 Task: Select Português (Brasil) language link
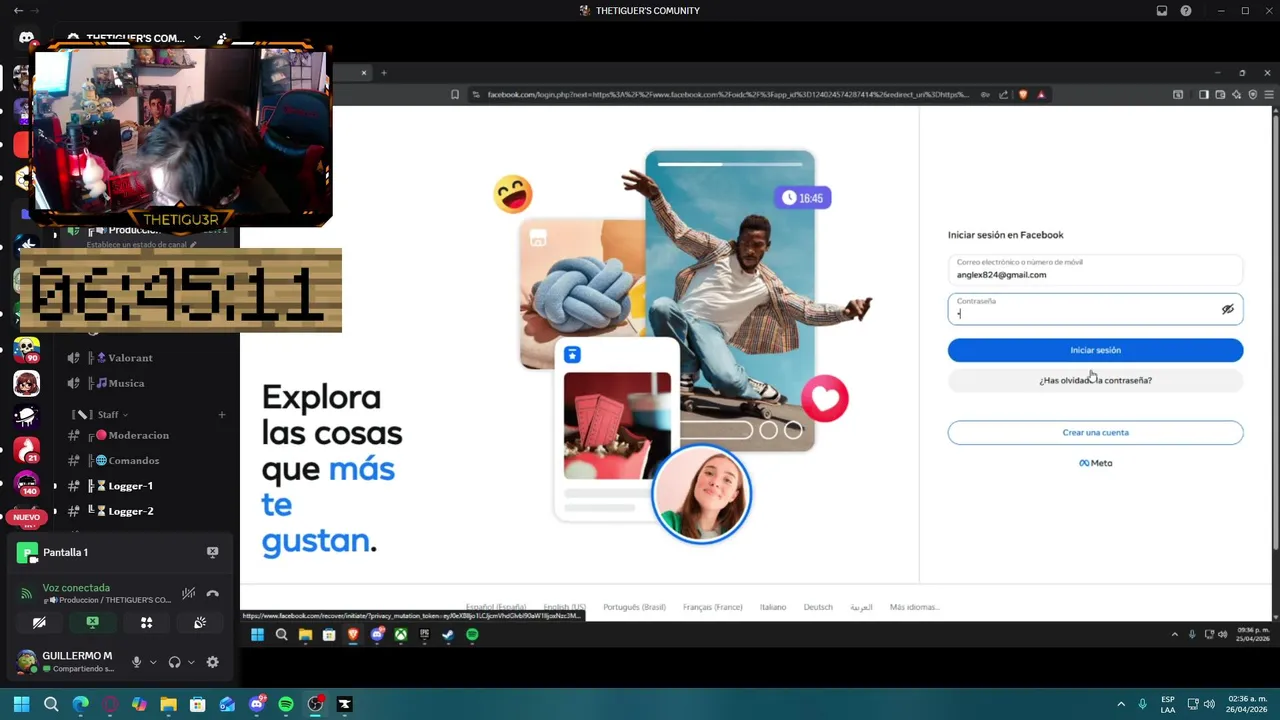[x=634, y=607]
